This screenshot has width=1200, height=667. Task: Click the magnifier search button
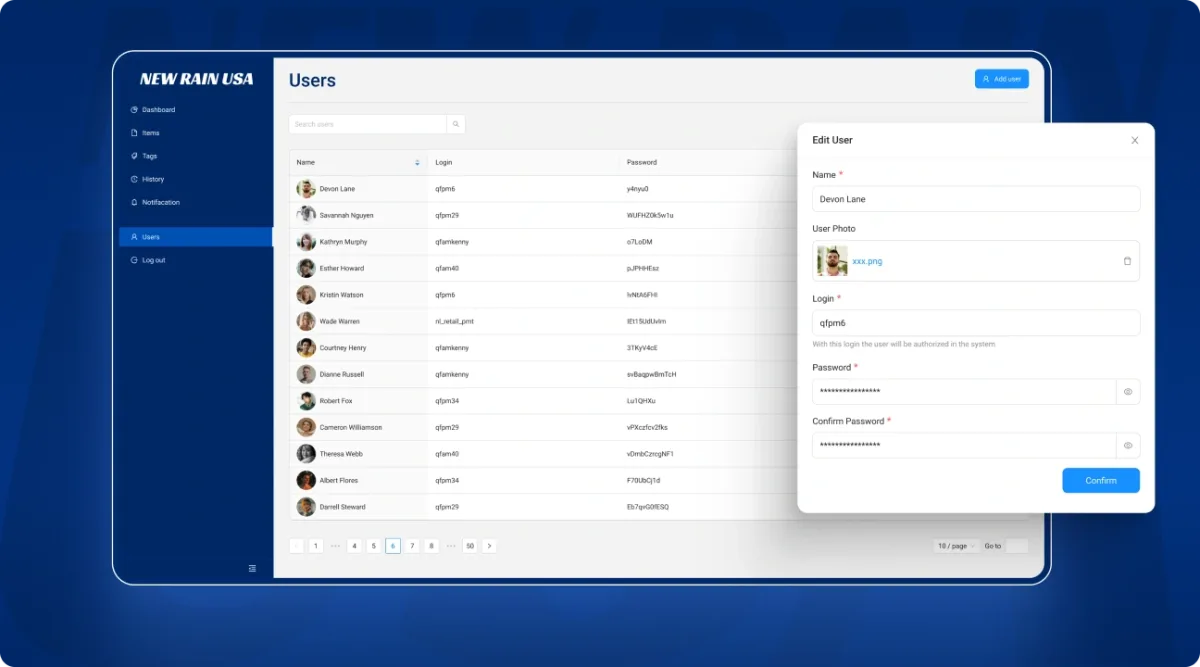tap(456, 124)
